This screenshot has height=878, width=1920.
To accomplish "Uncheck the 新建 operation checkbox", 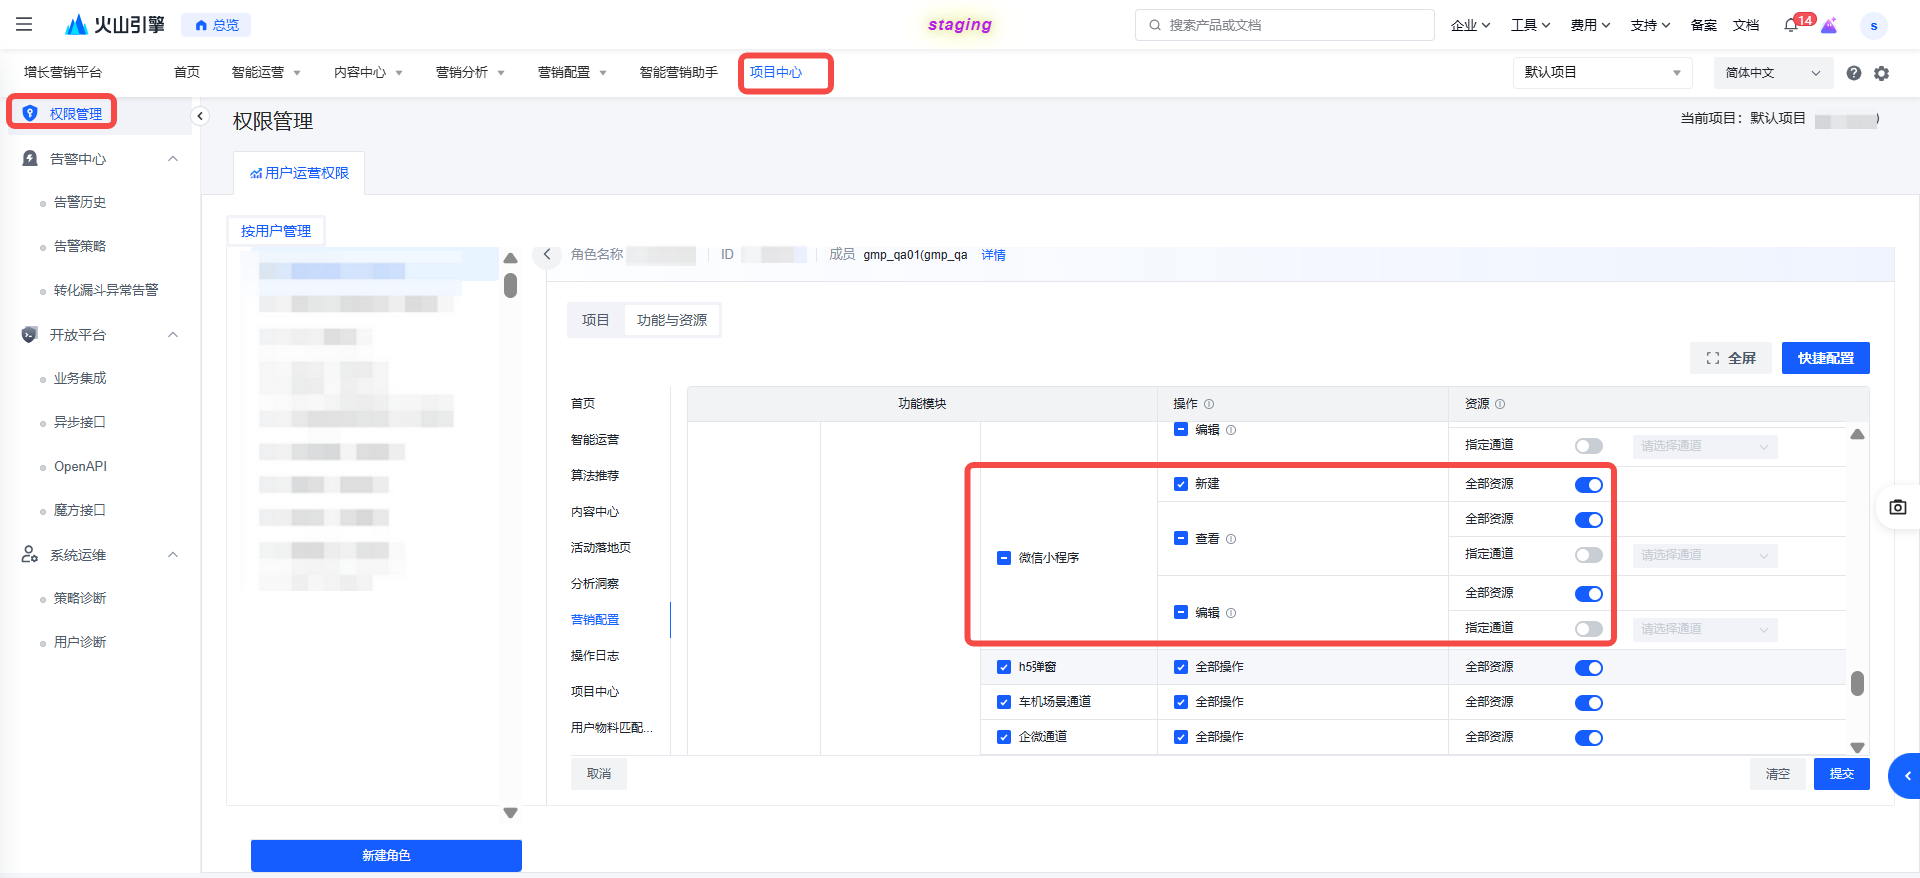I will [1181, 484].
